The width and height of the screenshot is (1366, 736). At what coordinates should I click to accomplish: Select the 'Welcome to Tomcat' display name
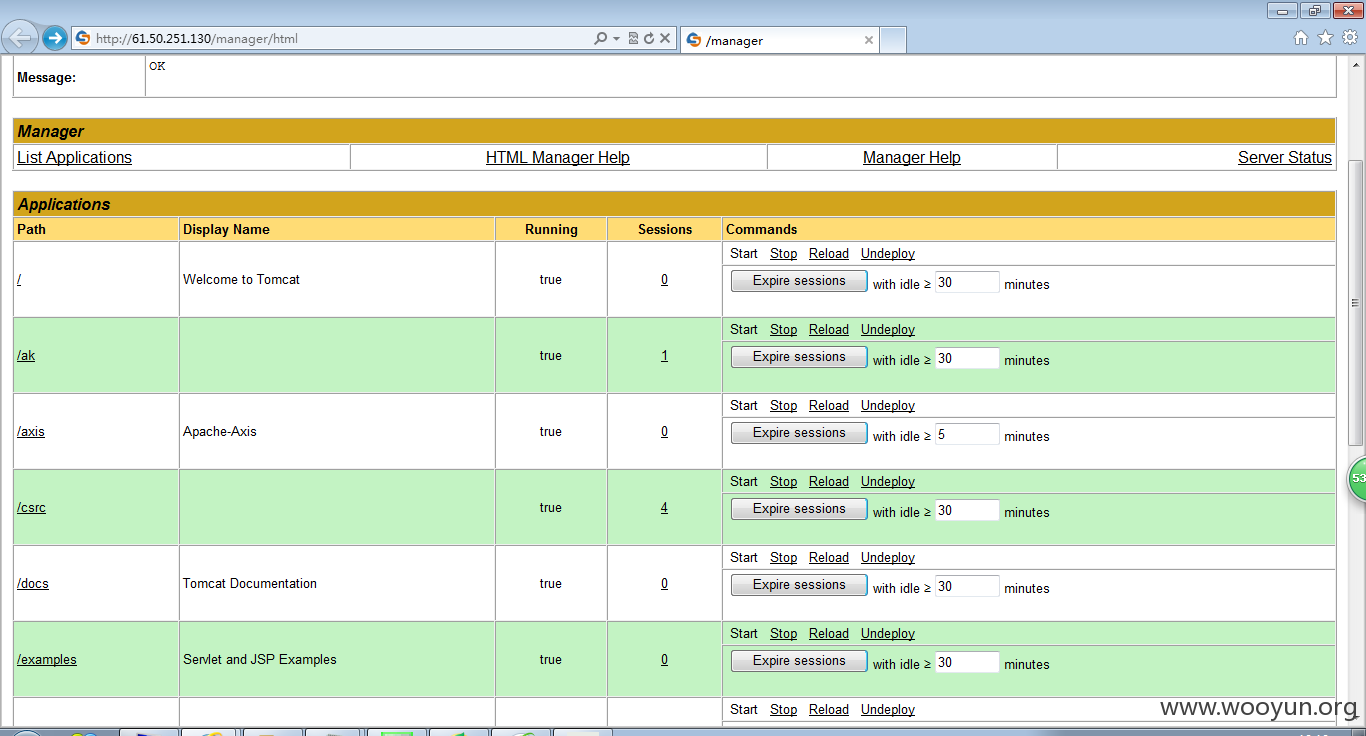click(241, 280)
